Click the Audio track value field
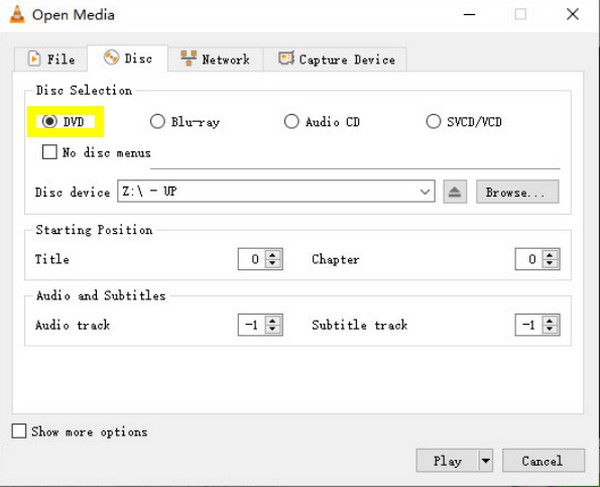The width and height of the screenshot is (600, 487). 251,325
